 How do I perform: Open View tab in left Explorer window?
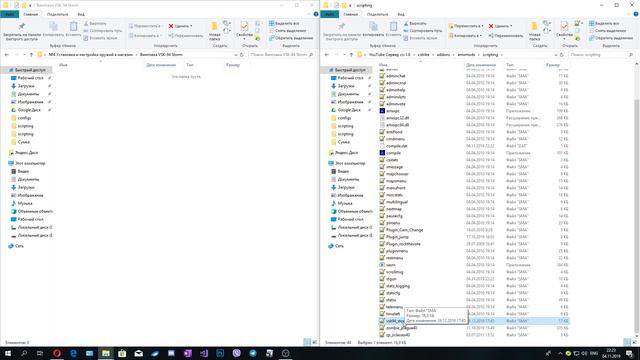(x=81, y=14)
